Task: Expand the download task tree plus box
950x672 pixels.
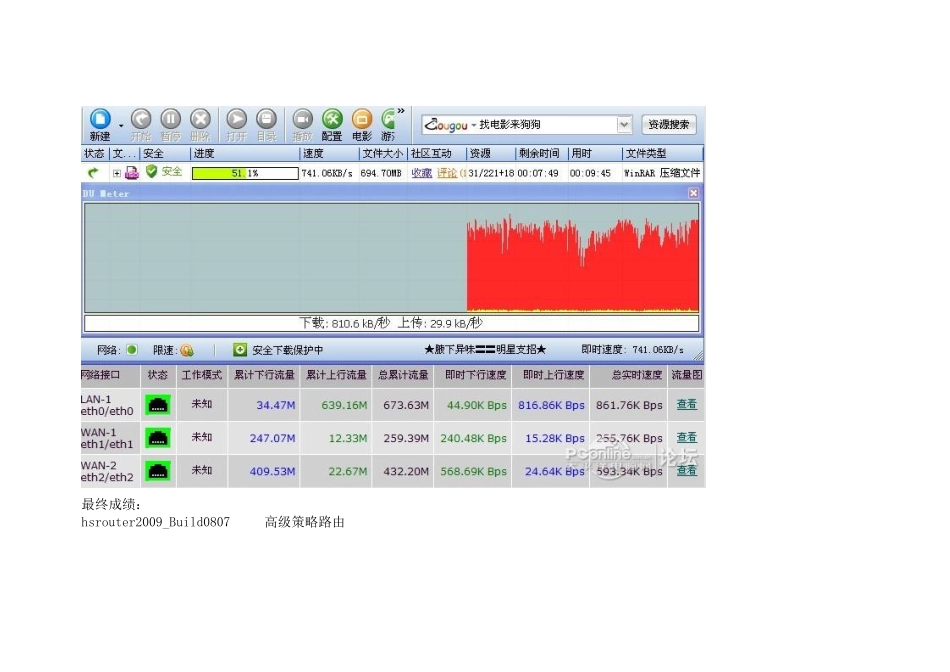Action: pos(117,173)
